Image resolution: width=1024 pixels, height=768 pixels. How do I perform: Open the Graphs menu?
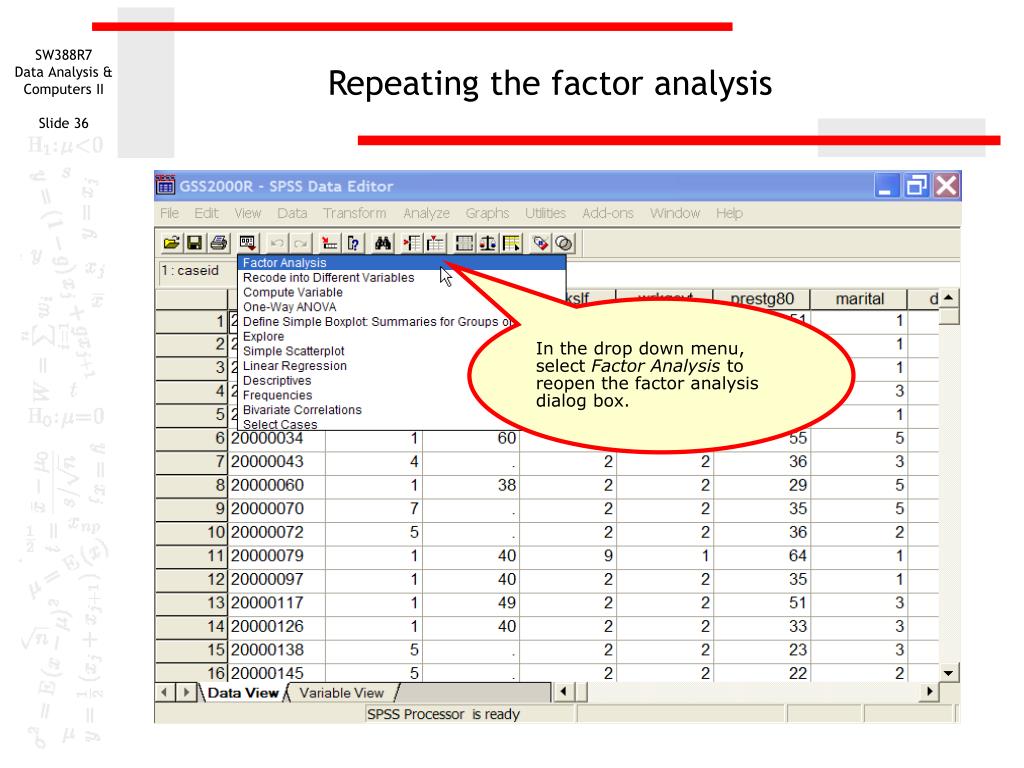click(x=487, y=213)
